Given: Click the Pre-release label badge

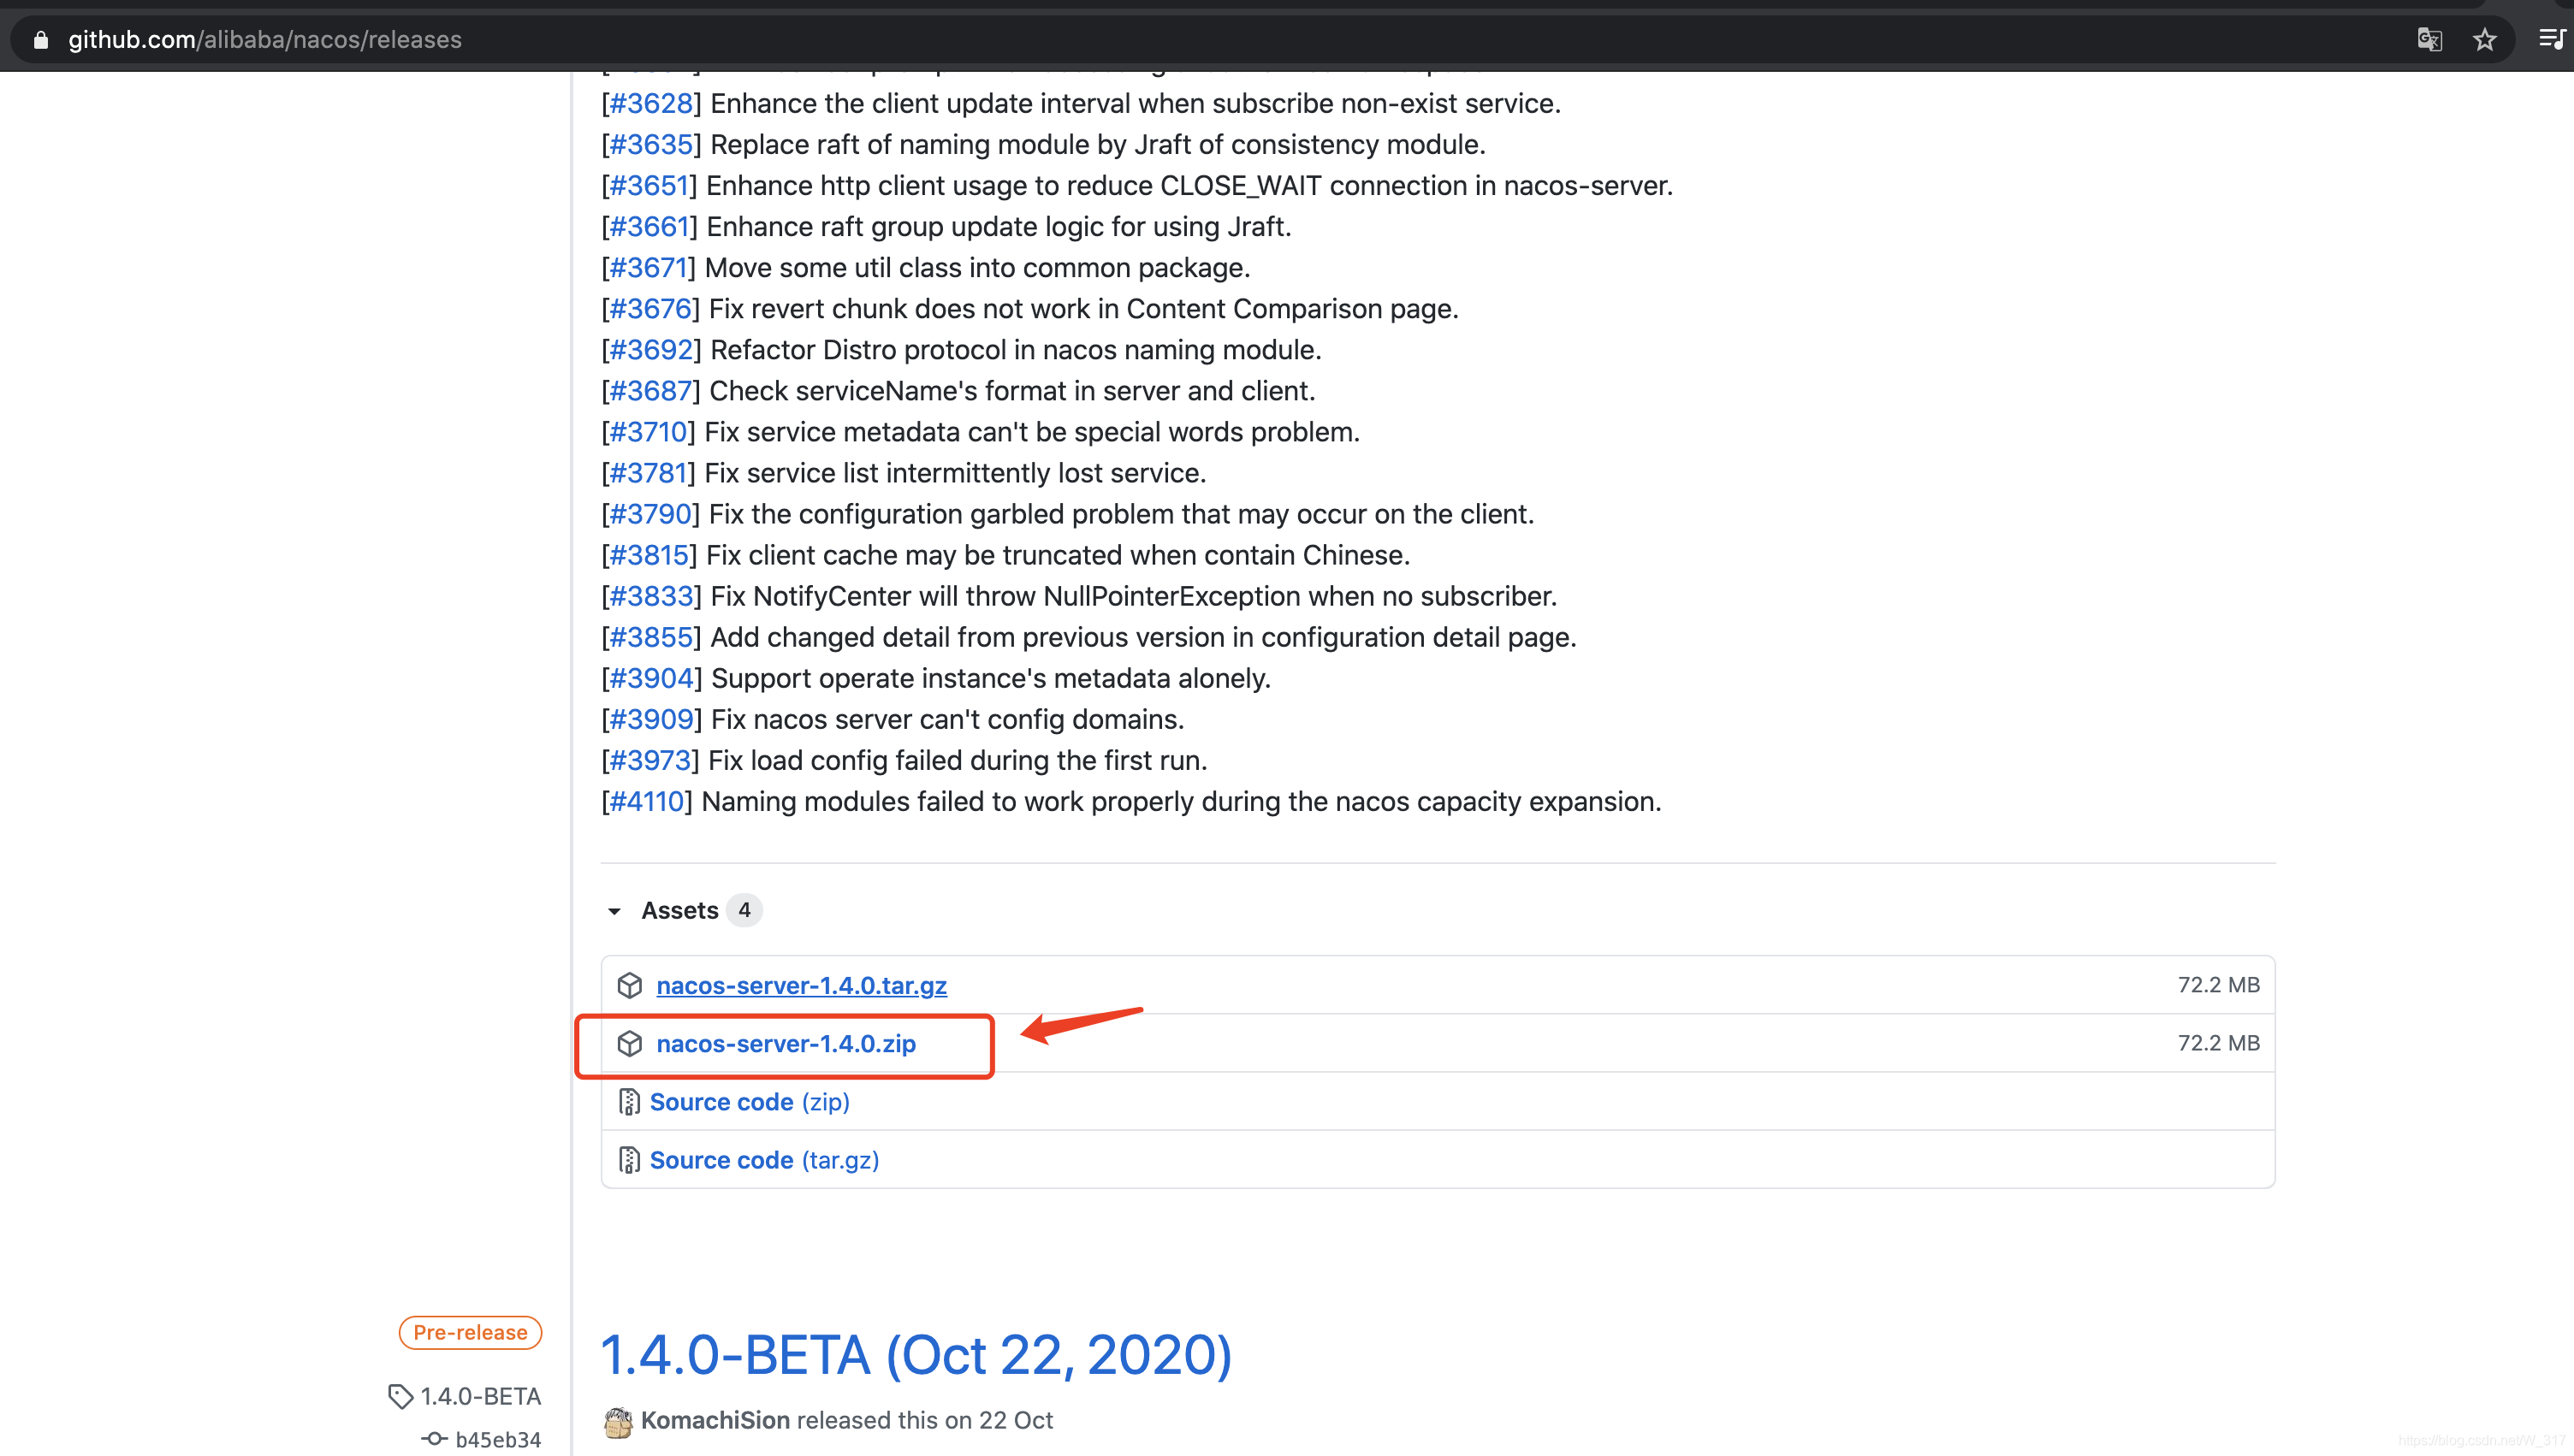Looking at the screenshot, I should pyautogui.click(x=470, y=1332).
